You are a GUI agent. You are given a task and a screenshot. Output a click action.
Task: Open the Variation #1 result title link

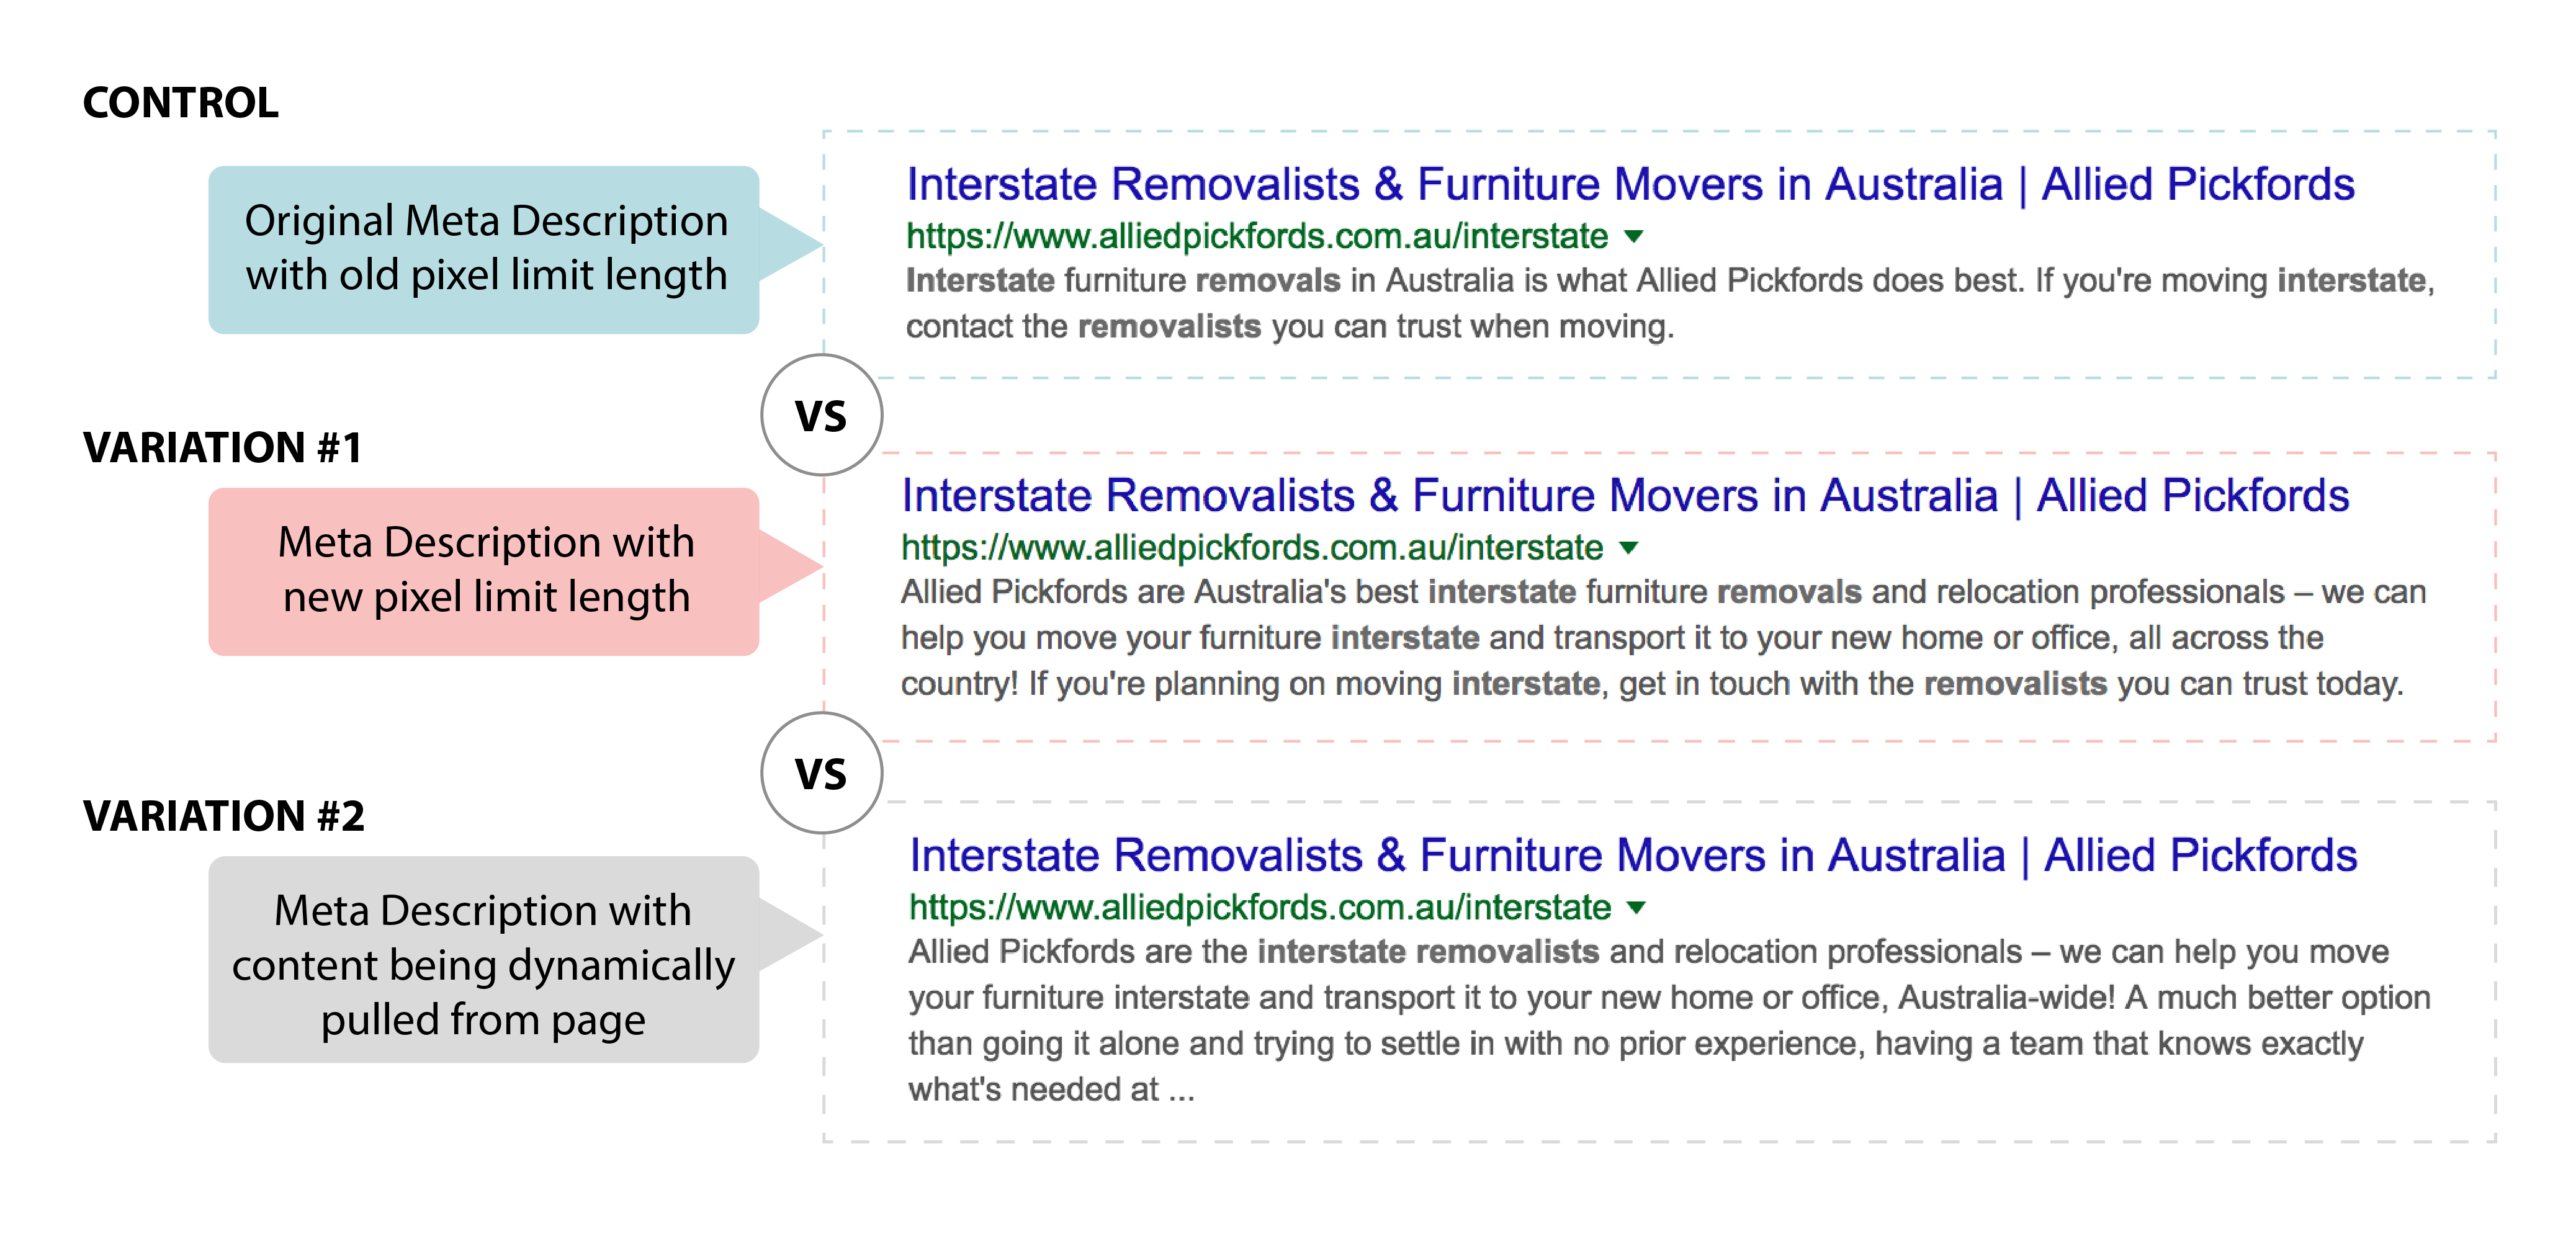coord(1624,496)
